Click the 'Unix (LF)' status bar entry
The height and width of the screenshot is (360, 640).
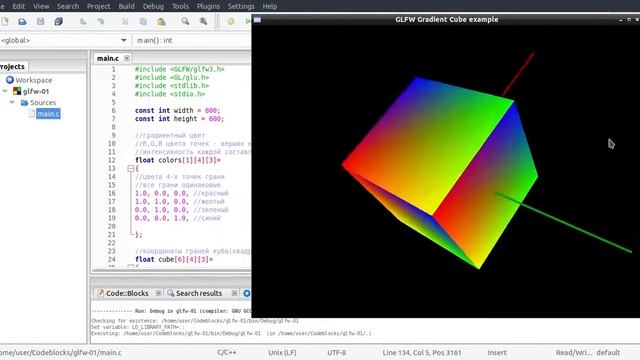[282, 352]
